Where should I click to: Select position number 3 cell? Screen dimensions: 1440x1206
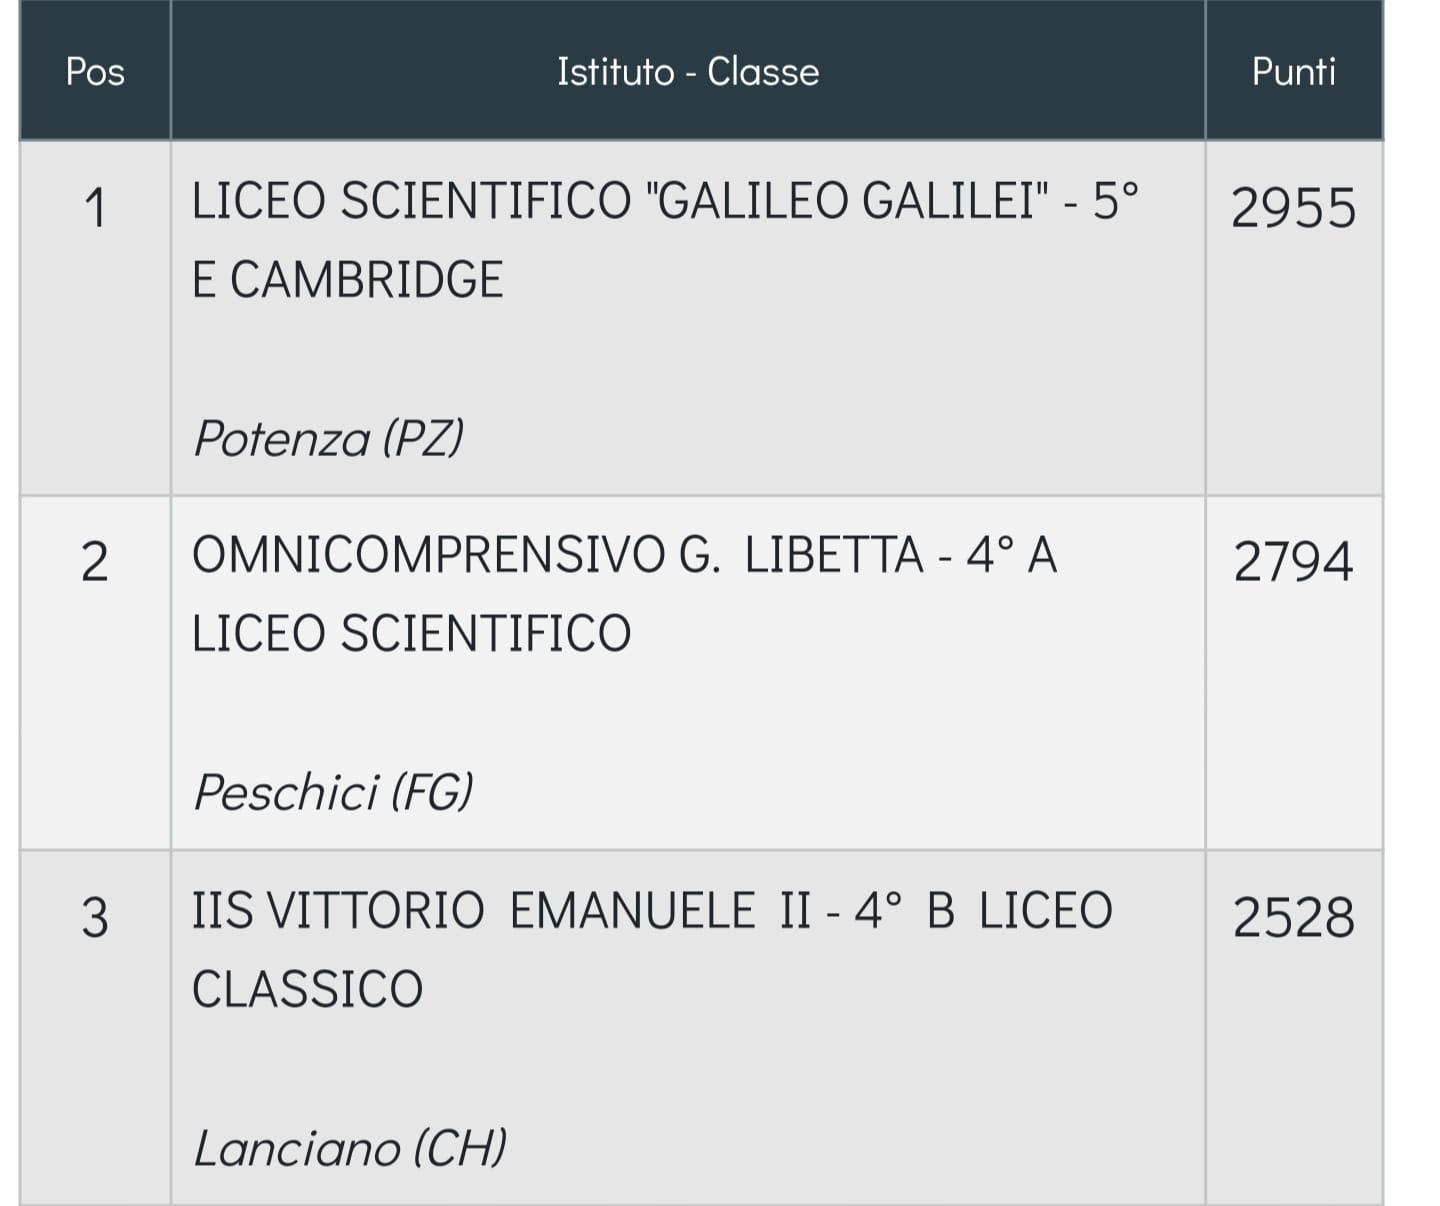click(95, 1028)
